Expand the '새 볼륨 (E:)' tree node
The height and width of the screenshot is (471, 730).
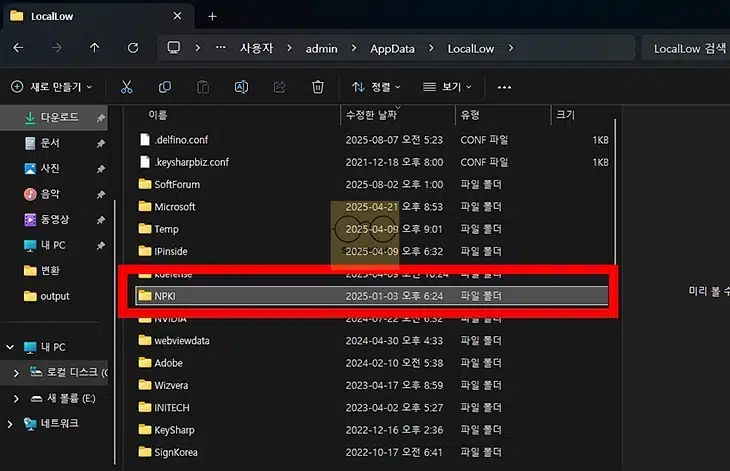[x=16, y=398]
